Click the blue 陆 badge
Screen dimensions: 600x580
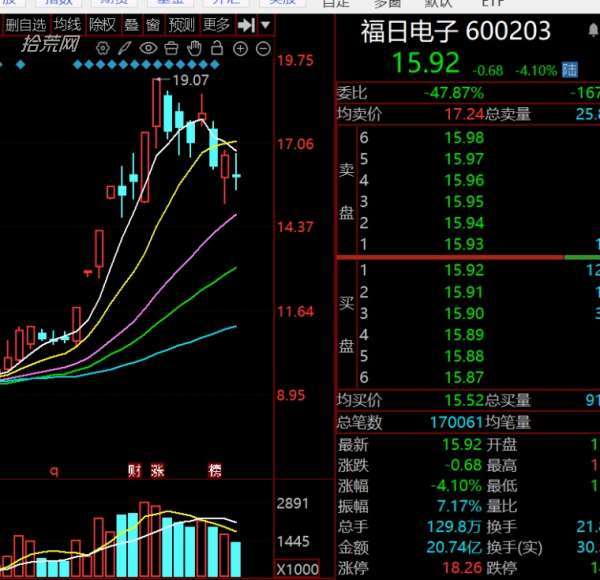[570, 70]
